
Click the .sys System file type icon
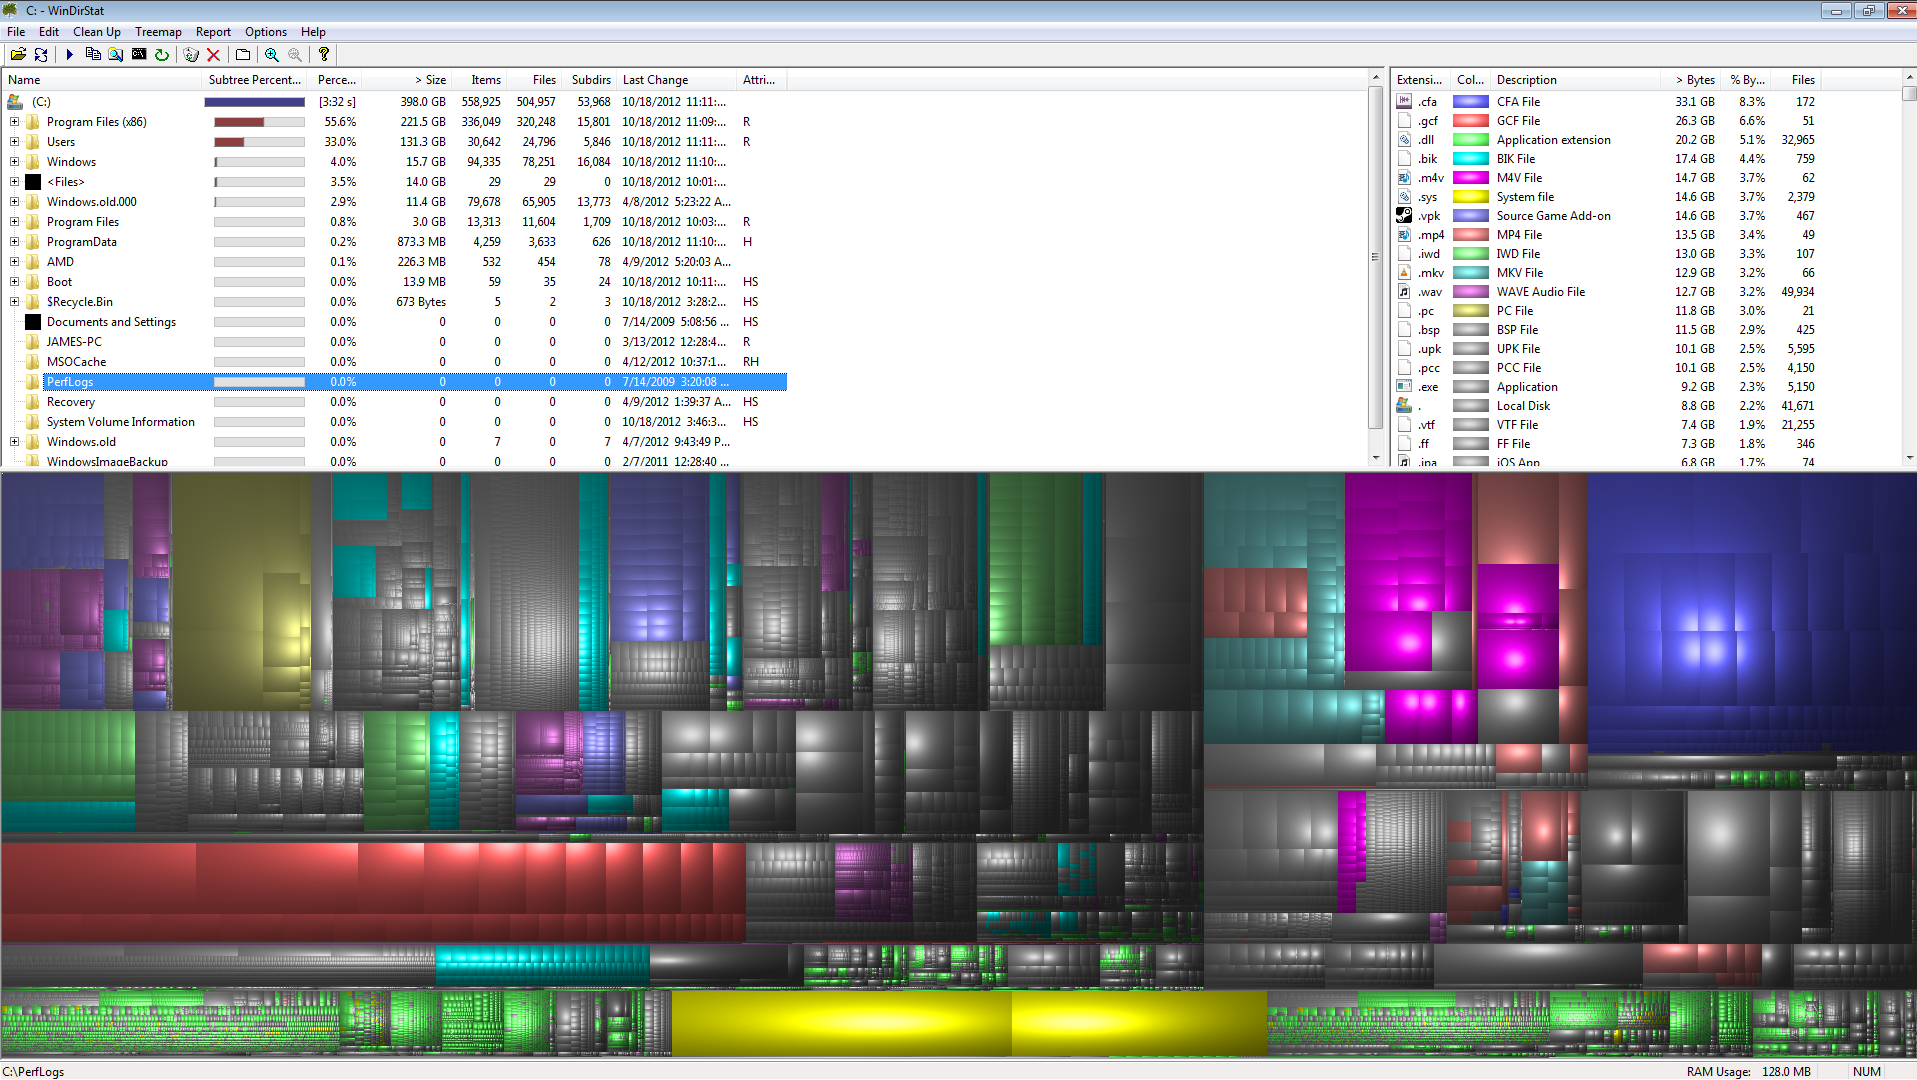tap(1404, 197)
